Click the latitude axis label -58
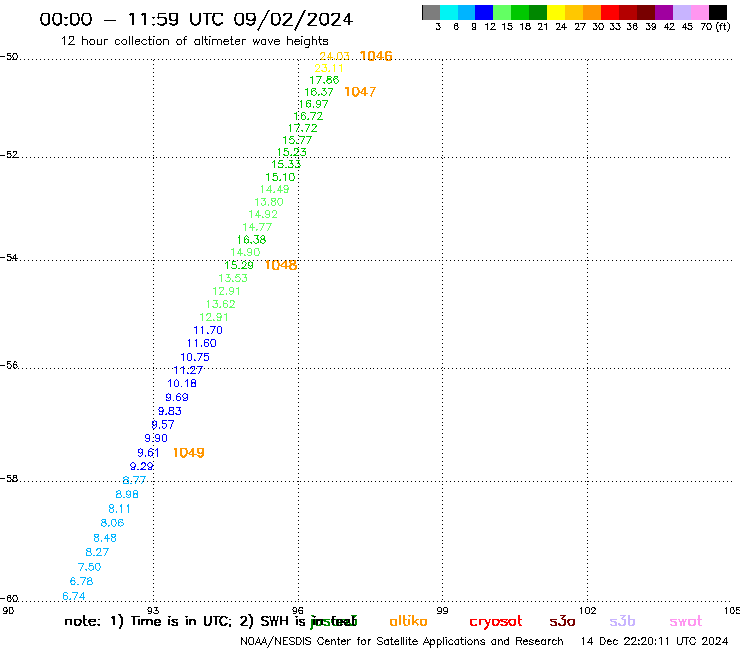740x650 pixels. click(x=9, y=479)
